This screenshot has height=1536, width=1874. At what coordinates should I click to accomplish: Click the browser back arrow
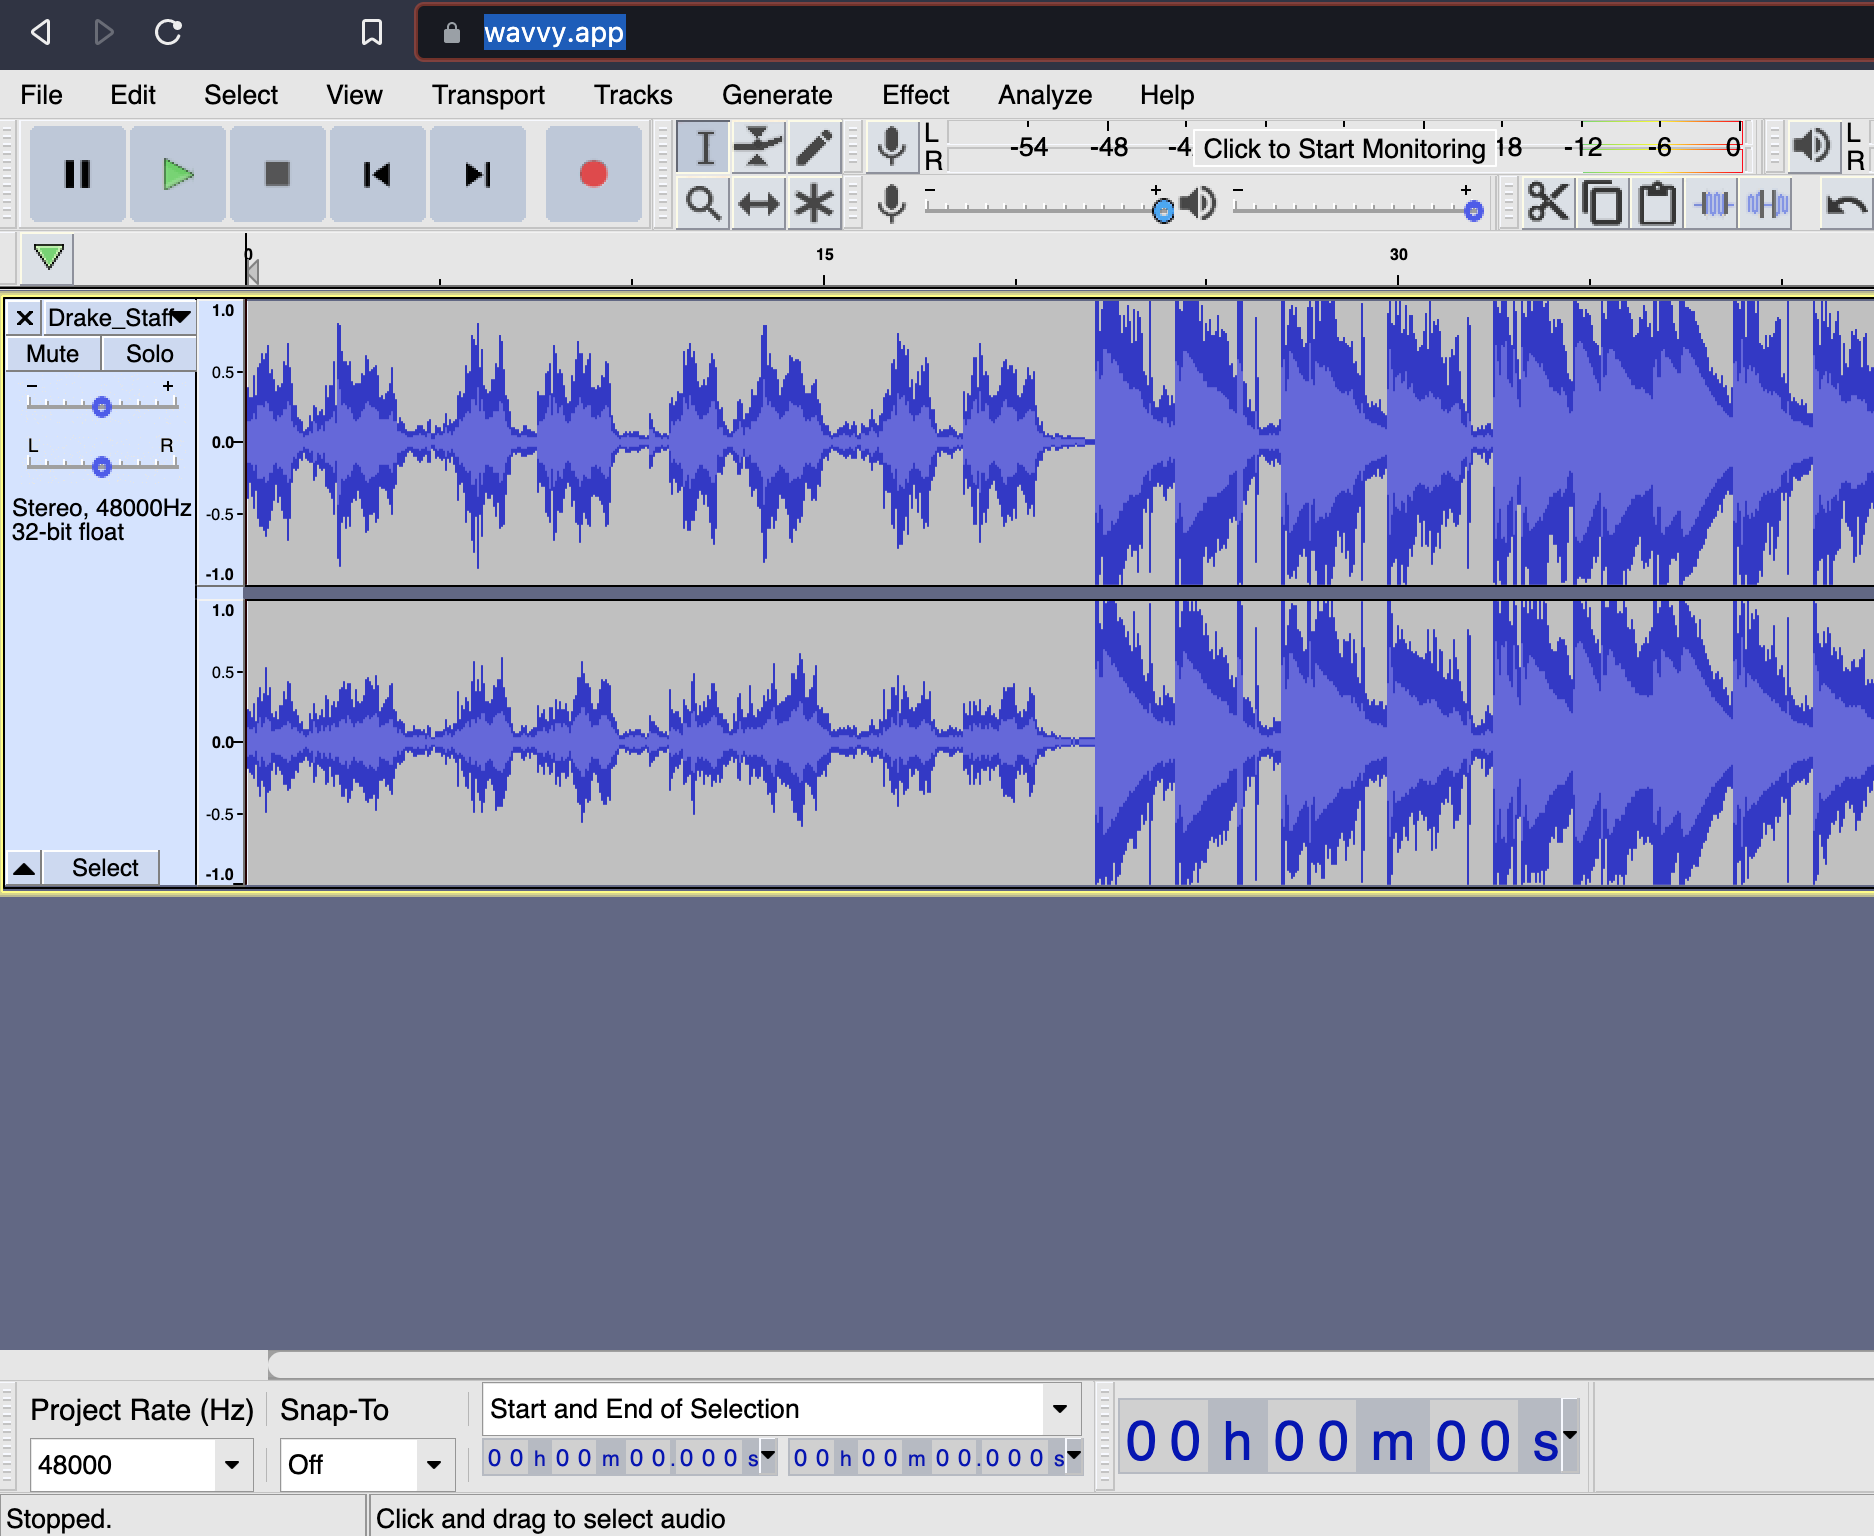click(41, 32)
